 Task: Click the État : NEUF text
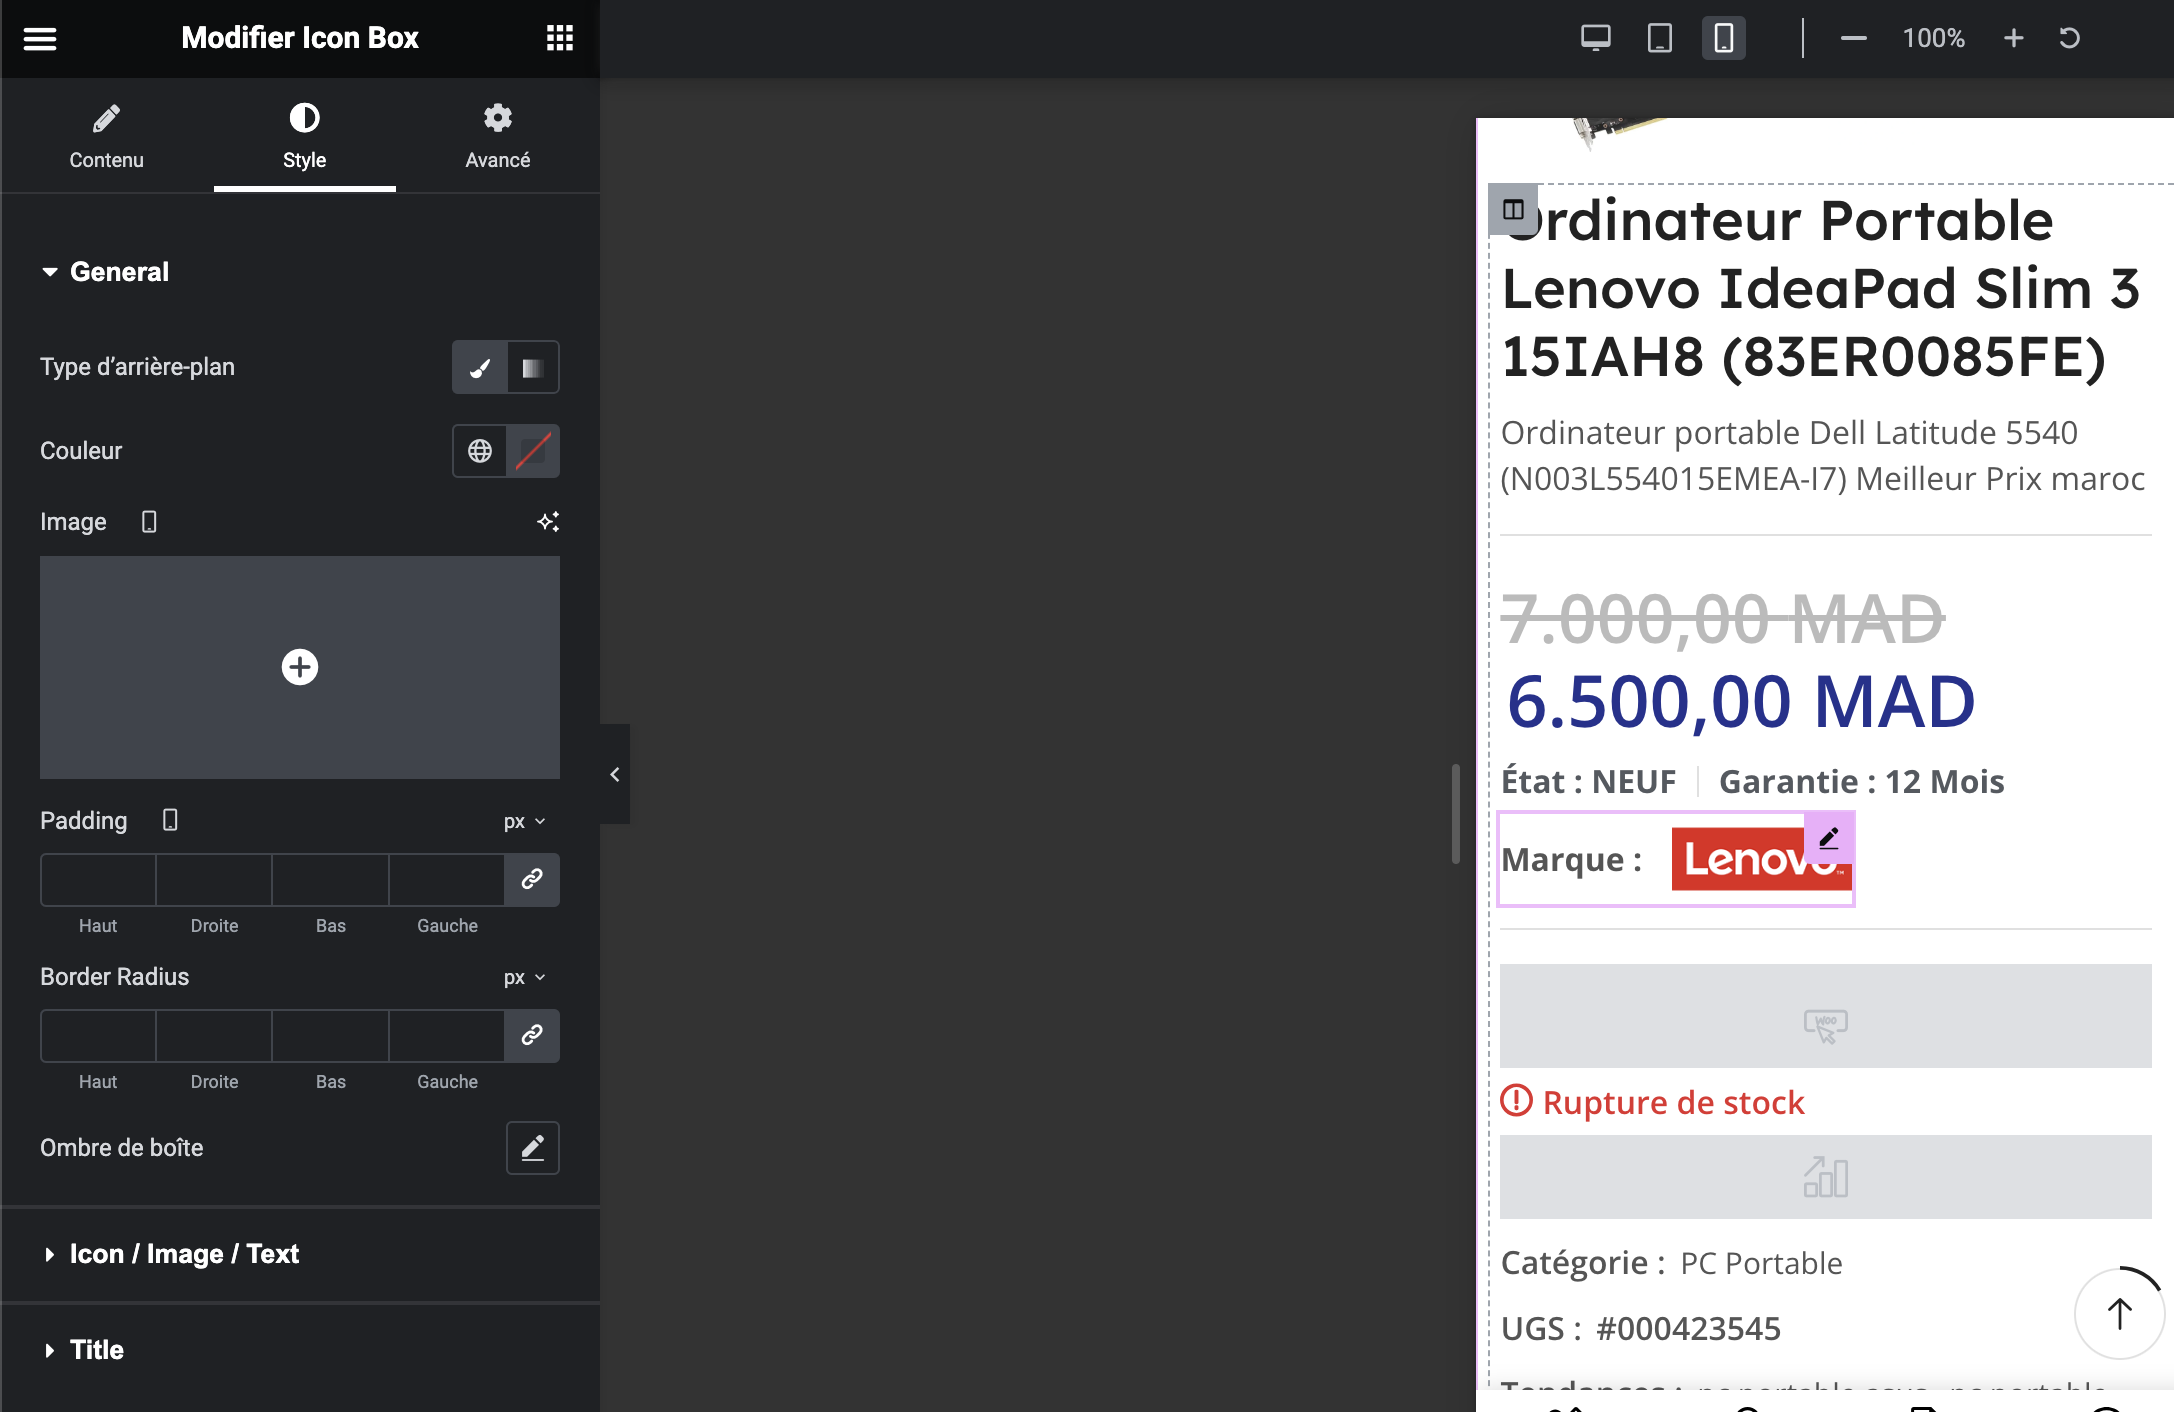tap(1588, 781)
